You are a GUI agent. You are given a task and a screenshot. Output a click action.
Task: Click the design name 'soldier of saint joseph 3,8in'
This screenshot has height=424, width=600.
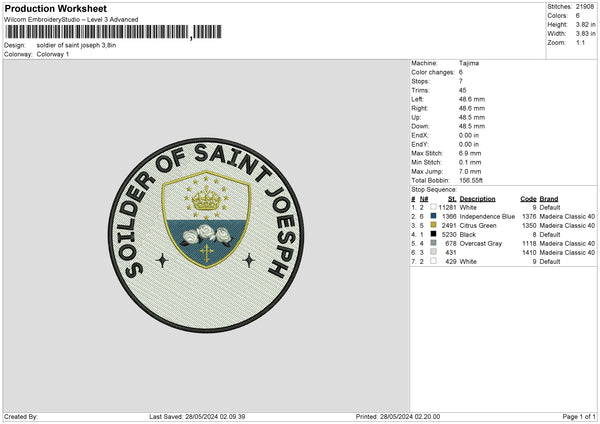(x=76, y=45)
